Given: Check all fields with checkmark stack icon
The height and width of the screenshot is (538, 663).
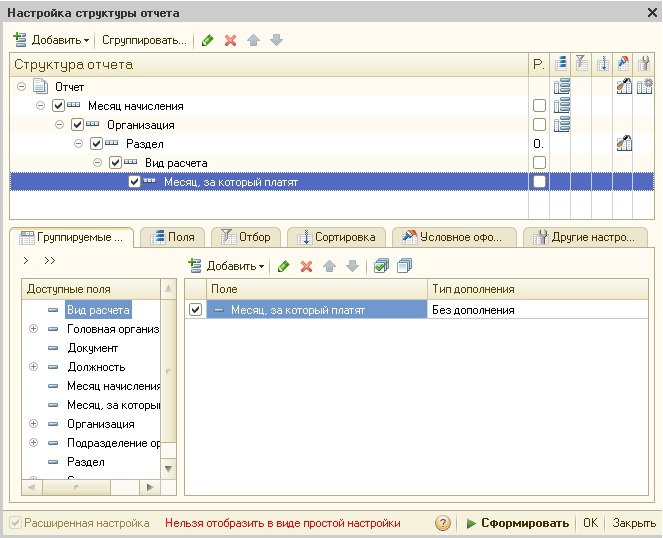Looking at the screenshot, I should 381,266.
